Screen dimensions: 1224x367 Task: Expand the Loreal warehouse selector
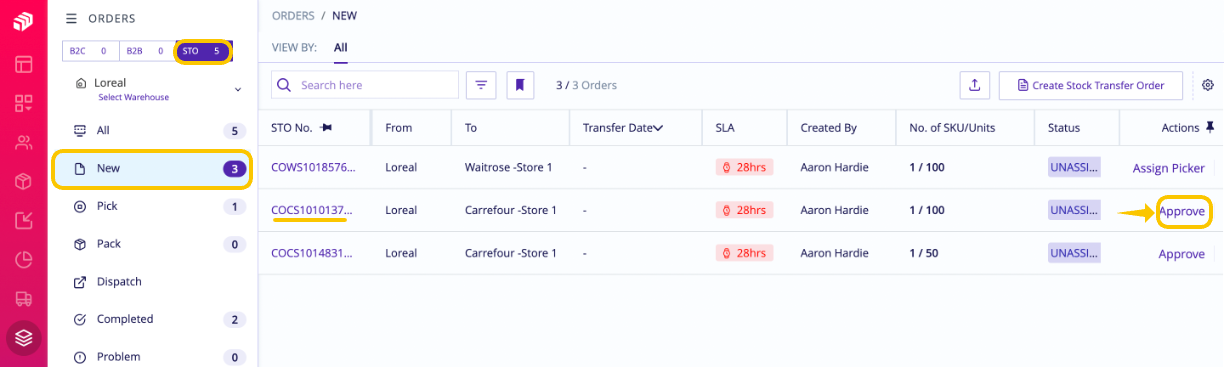156,89
